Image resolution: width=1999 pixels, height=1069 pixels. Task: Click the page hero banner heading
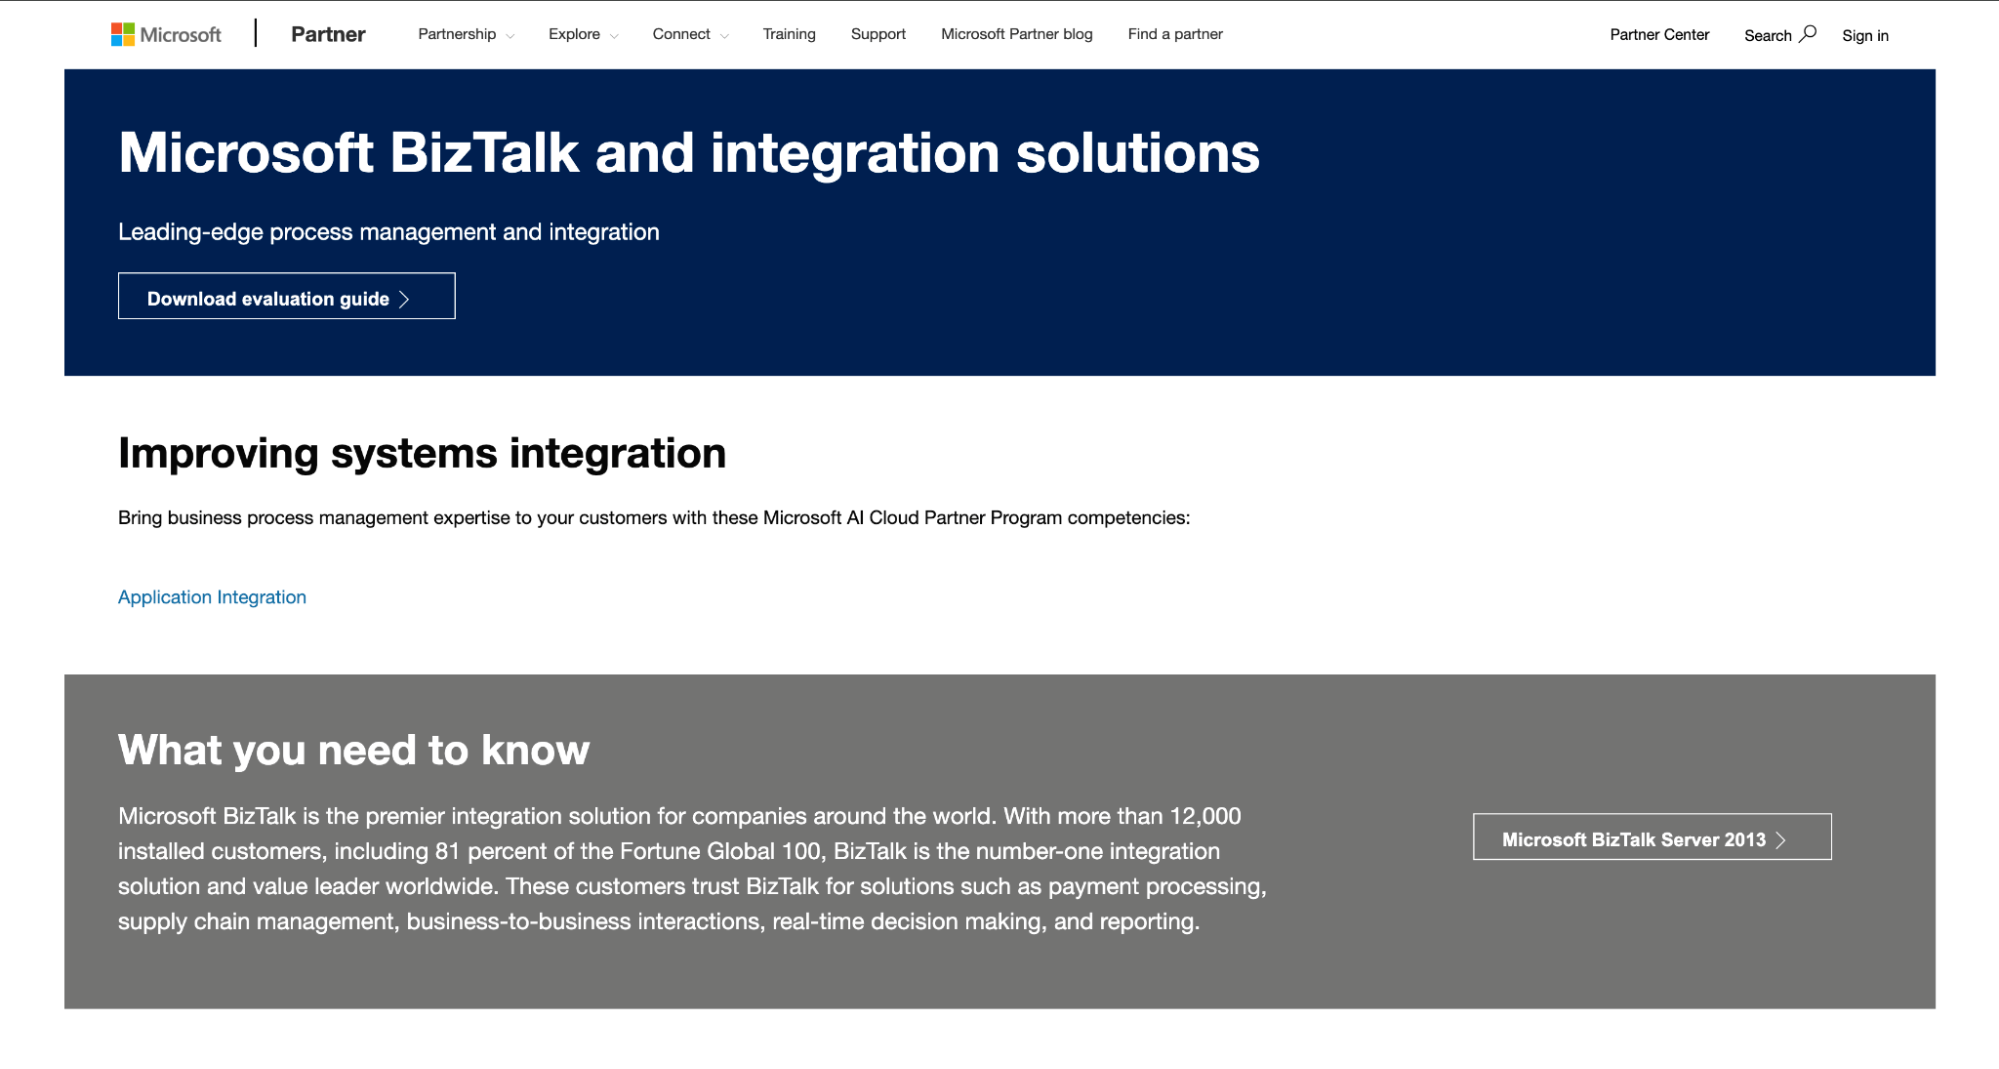pos(689,152)
